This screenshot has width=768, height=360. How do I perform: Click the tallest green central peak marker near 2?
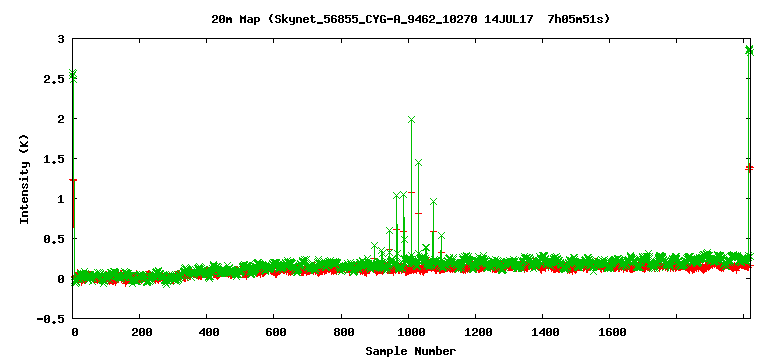[411, 120]
